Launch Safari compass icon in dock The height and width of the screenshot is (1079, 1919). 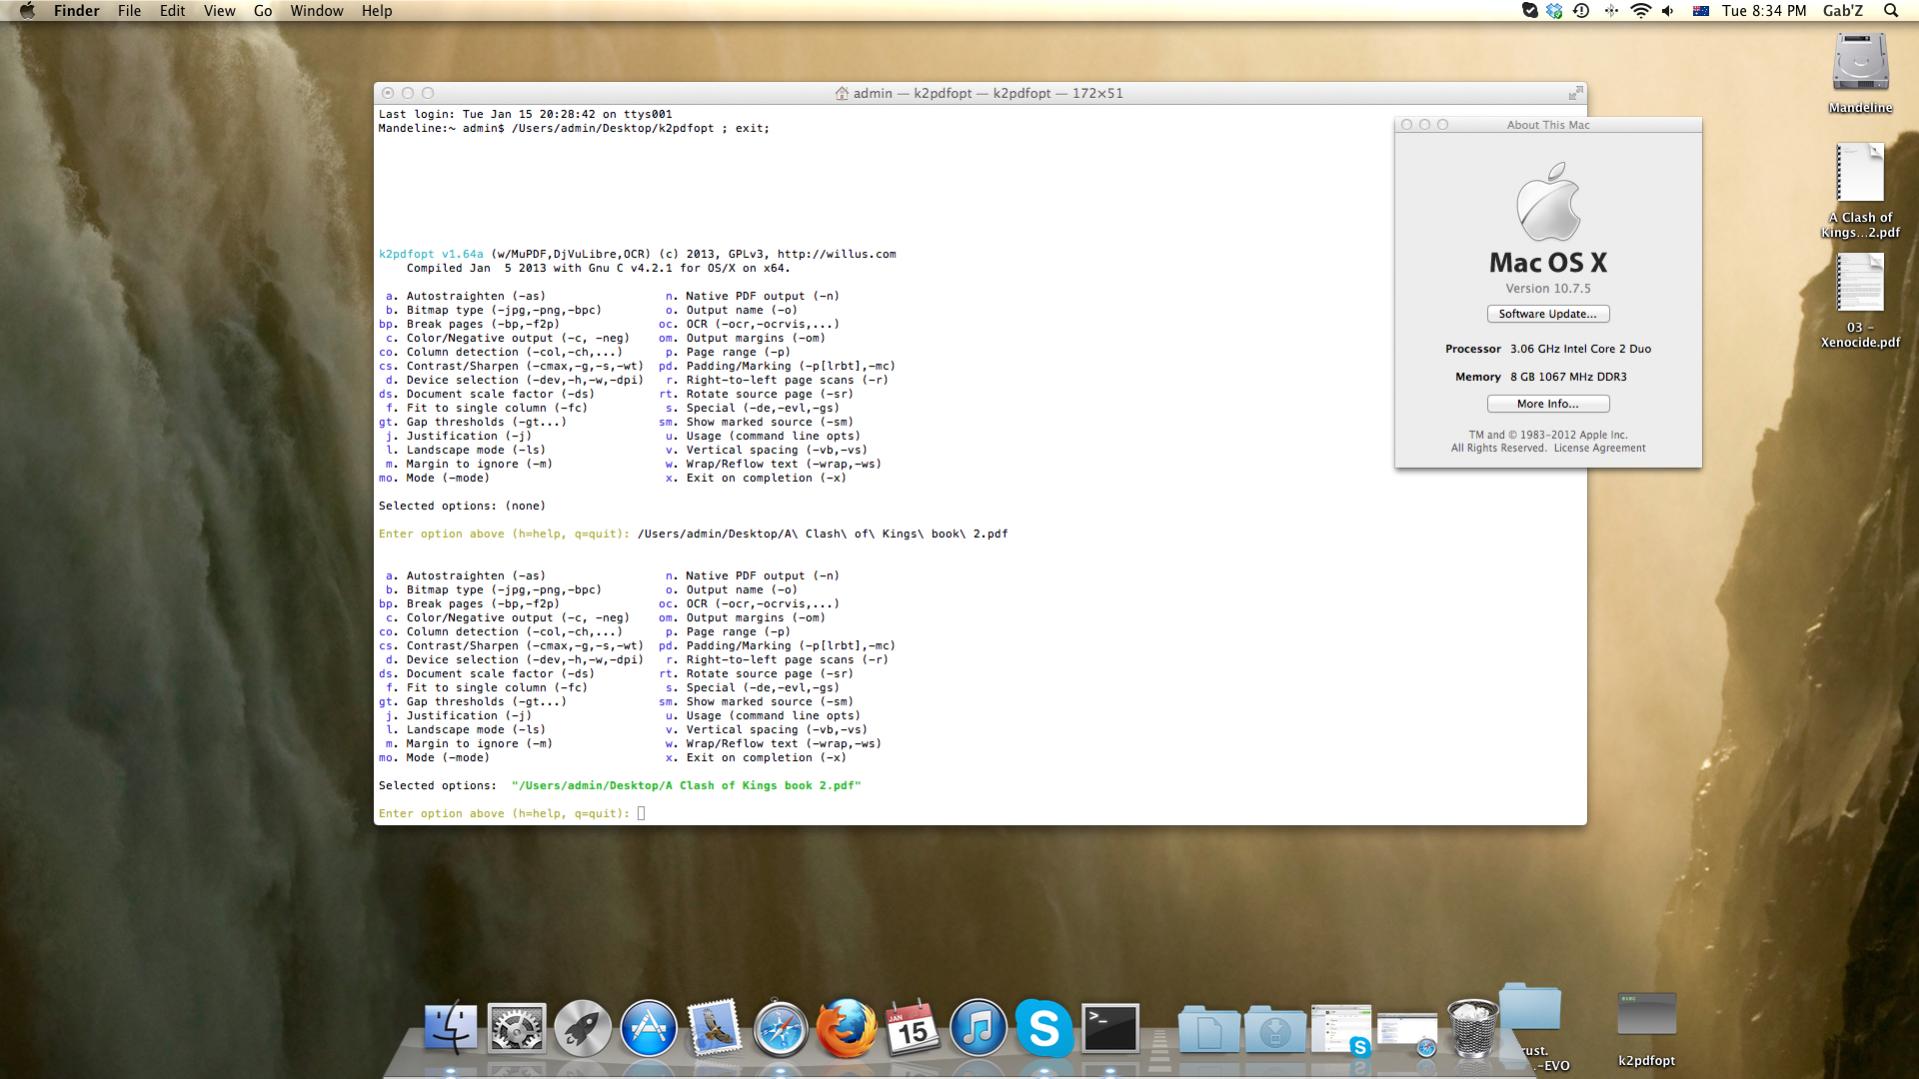(780, 1028)
